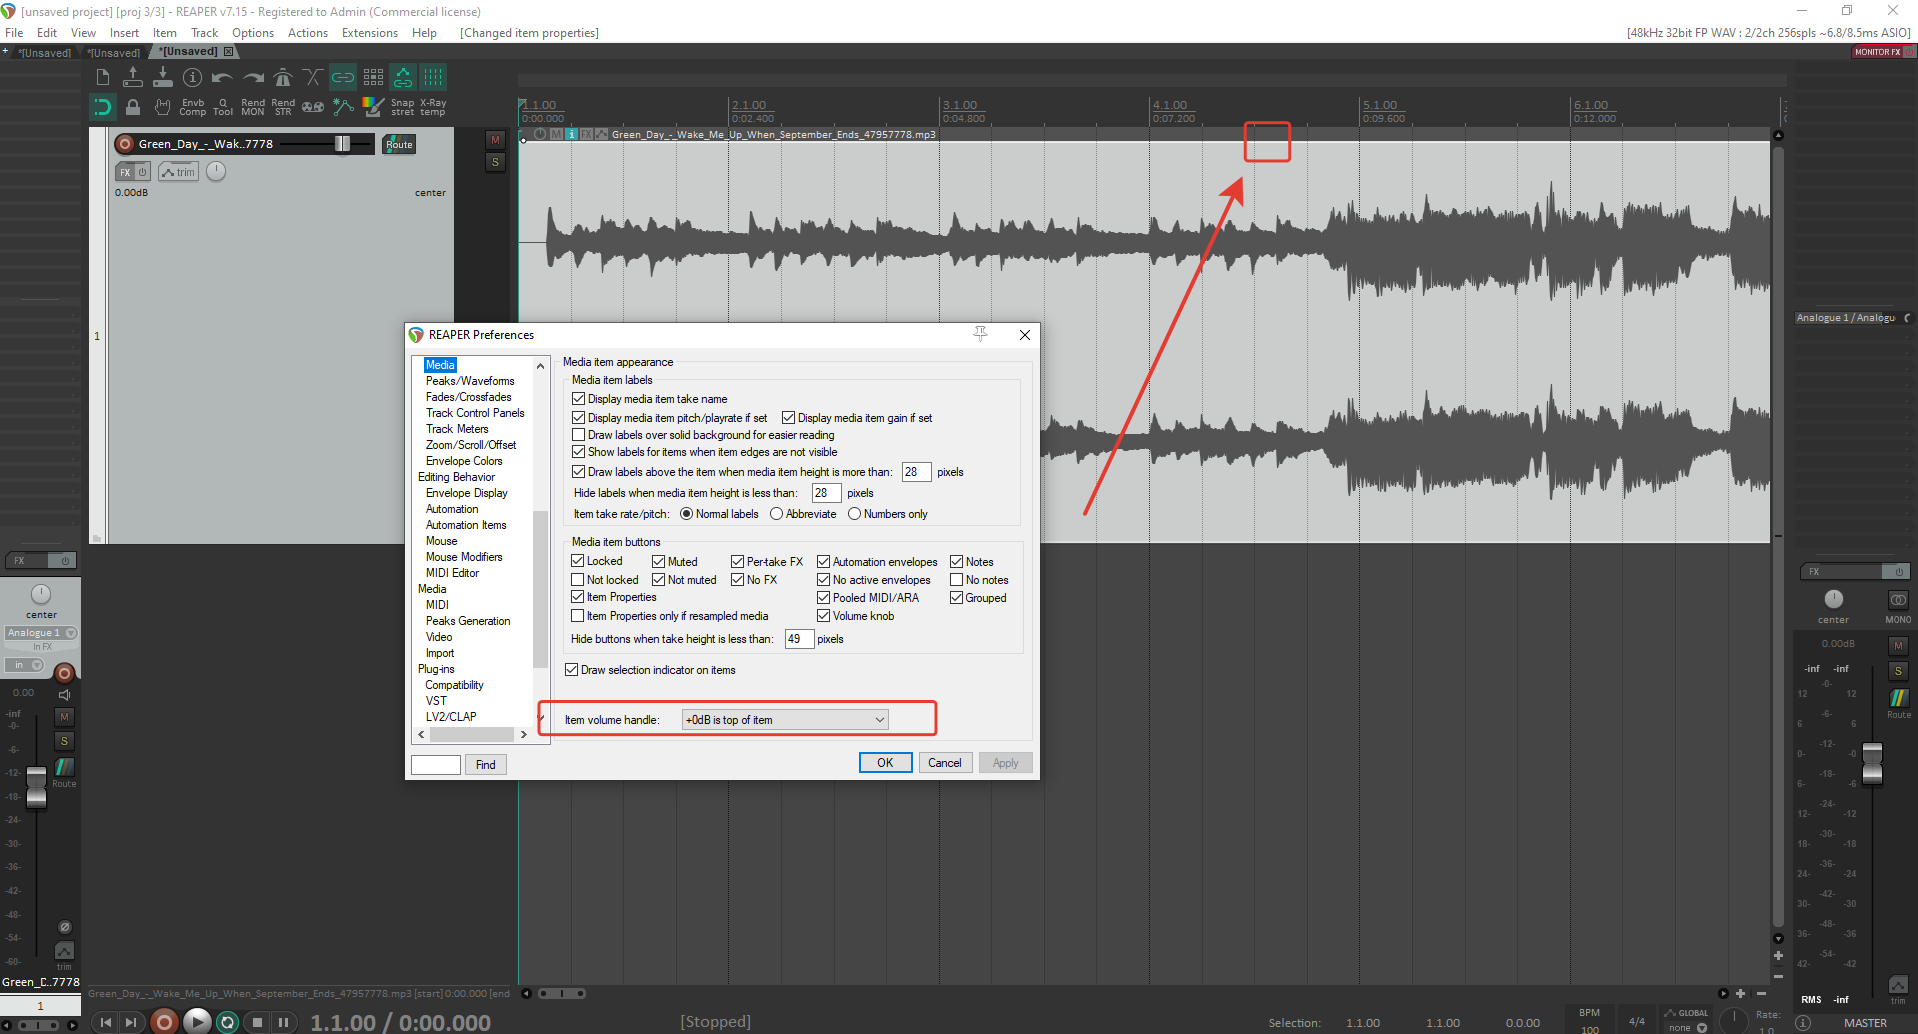
Task: Toggle the locking padlock icon
Action: (133, 106)
